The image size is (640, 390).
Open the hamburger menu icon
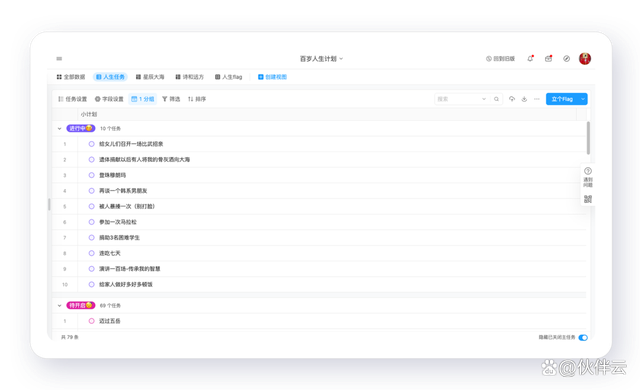(x=59, y=59)
